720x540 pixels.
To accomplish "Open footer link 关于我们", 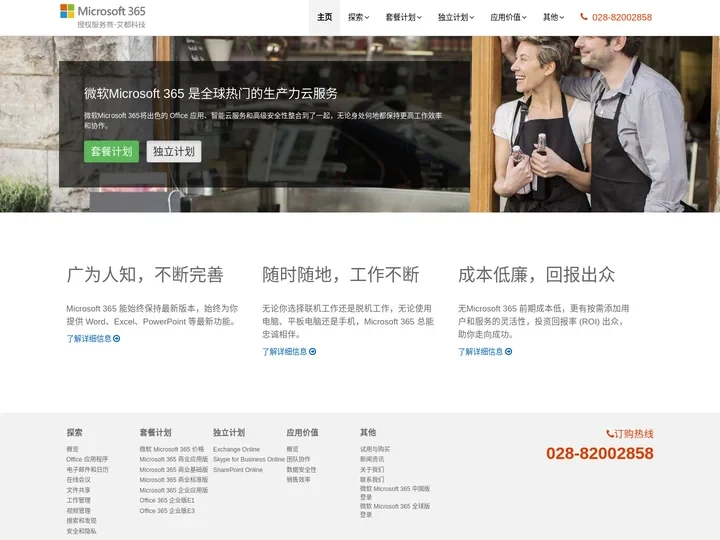I will (x=372, y=469).
